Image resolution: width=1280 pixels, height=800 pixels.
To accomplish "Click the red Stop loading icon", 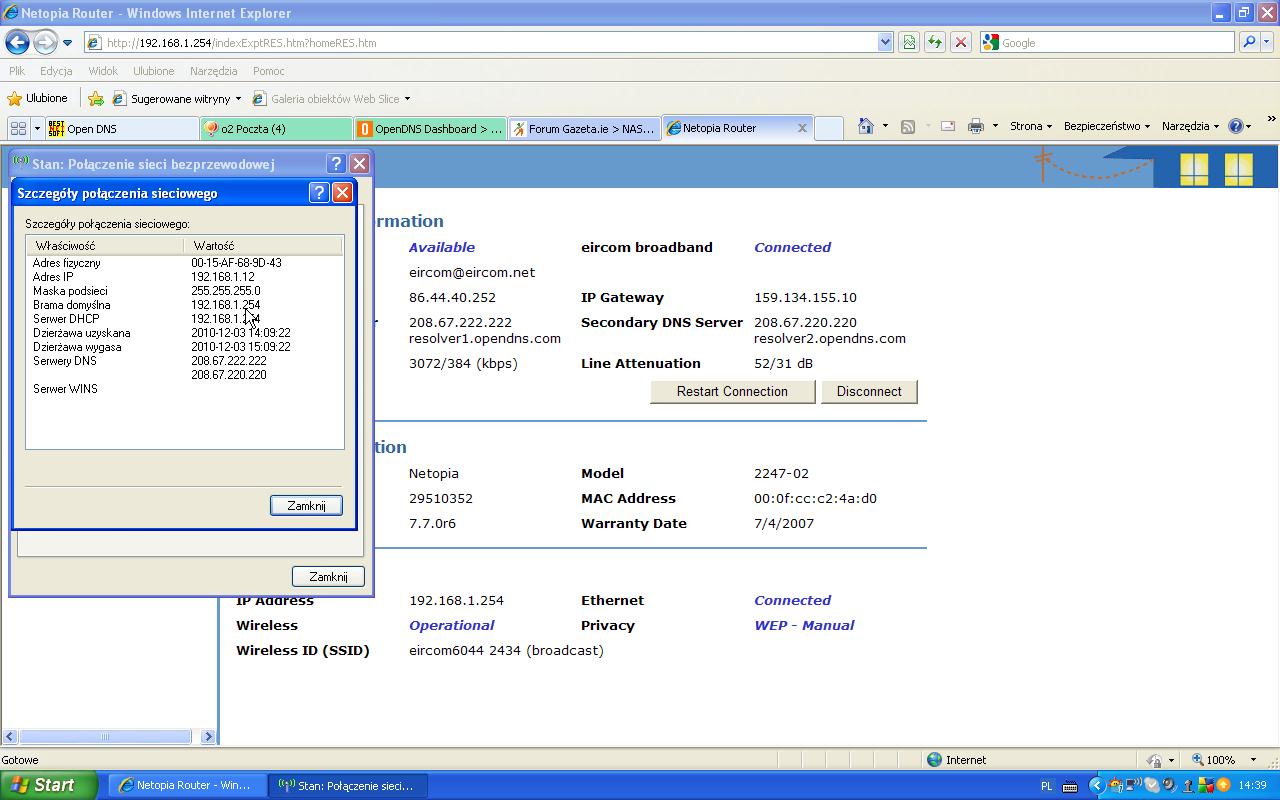I will pyautogui.click(x=961, y=43).
